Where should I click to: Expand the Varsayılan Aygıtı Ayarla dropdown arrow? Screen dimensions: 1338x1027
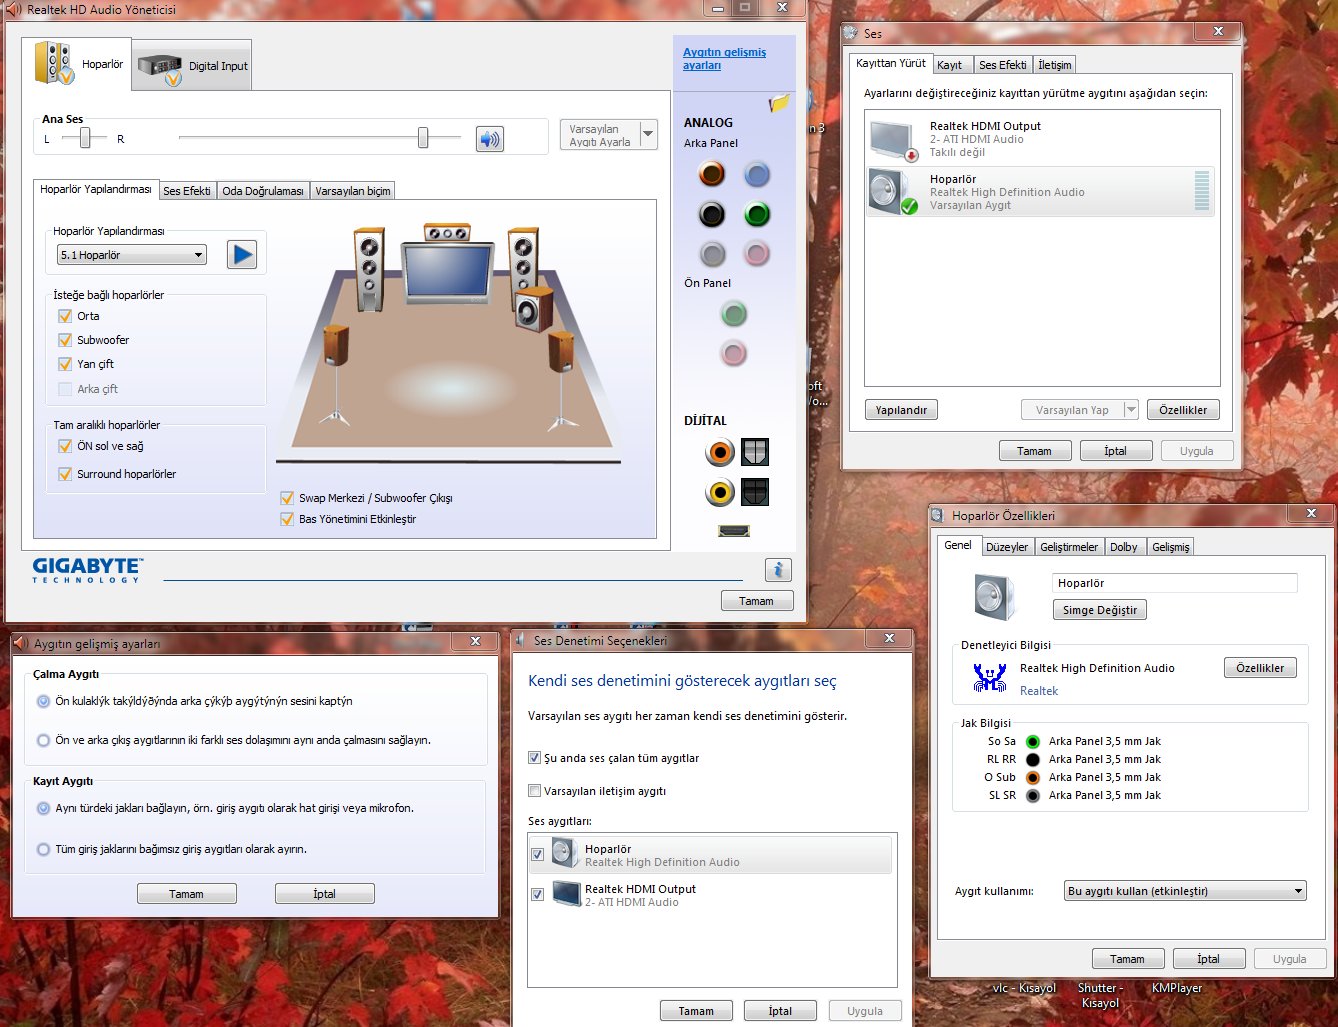coord(648,134)
